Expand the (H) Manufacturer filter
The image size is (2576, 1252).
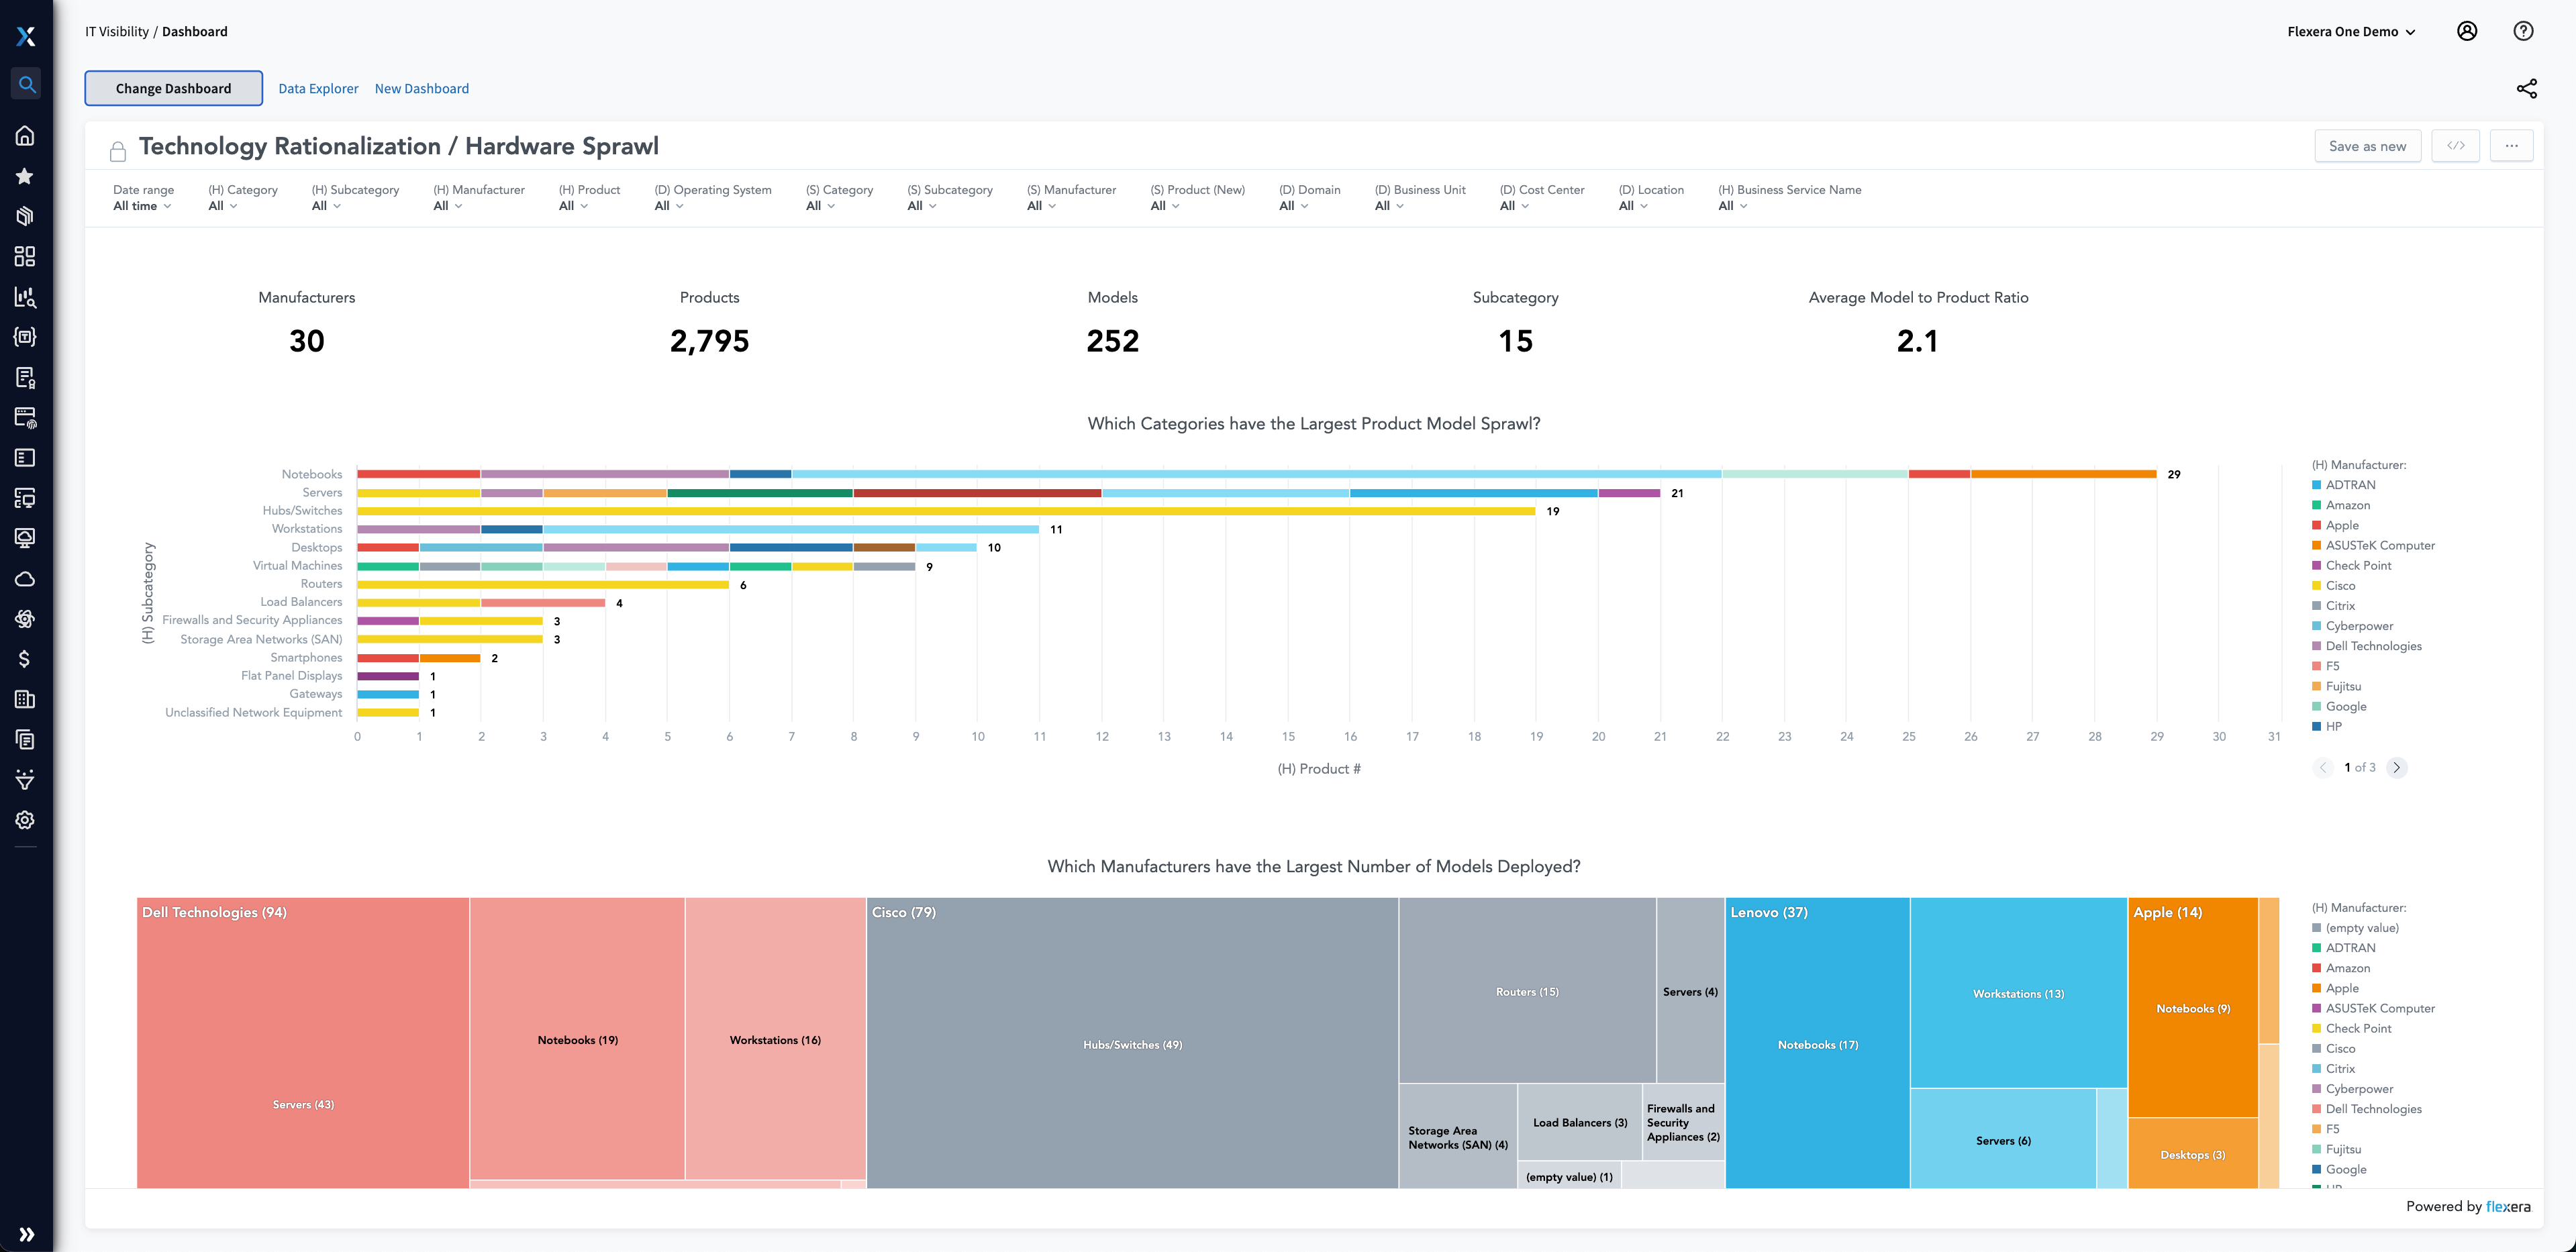448,206
